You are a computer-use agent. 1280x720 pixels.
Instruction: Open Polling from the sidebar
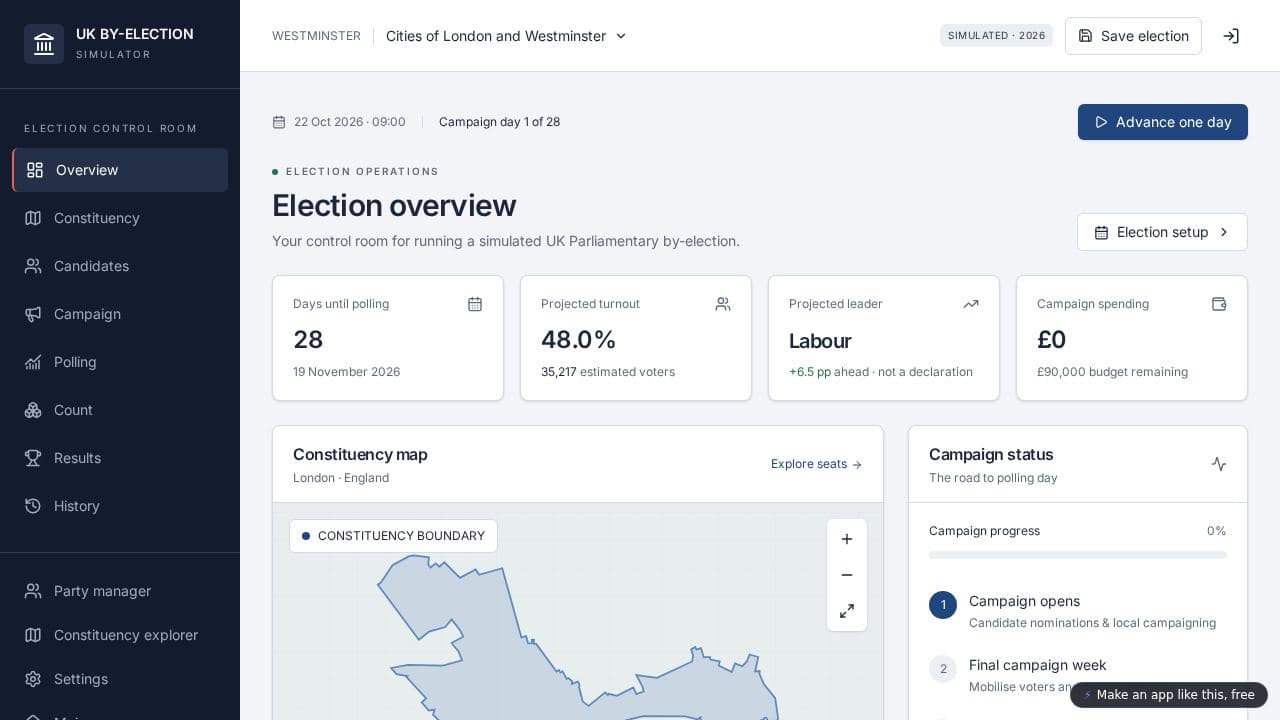(x=120, y=362)
